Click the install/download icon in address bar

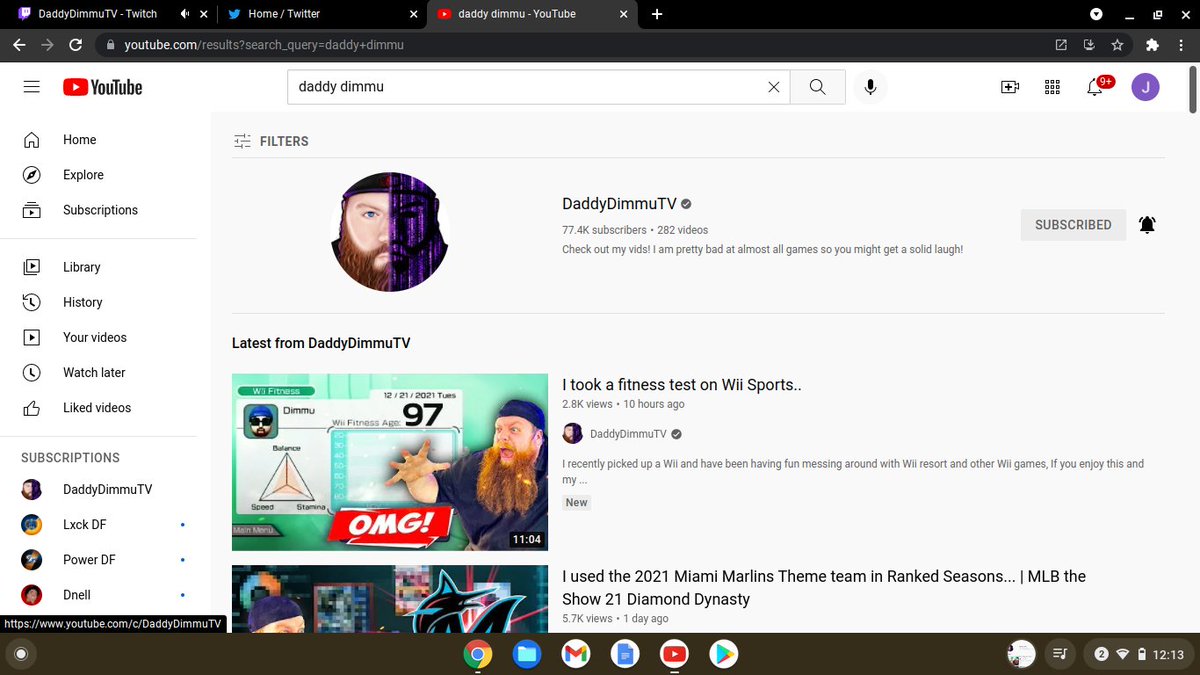point(1089,45)
